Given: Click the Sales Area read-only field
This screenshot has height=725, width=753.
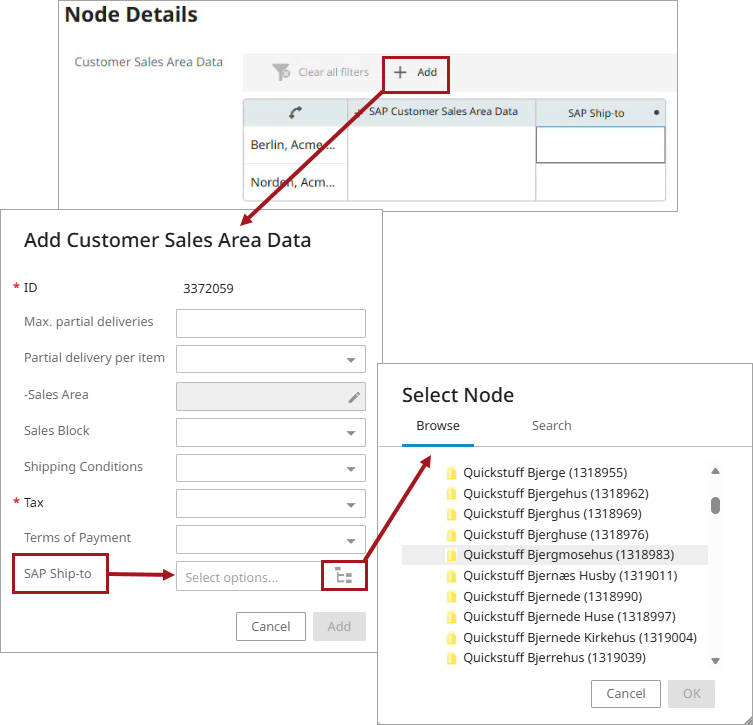Looking at the screenshot, I should pyautogui.click(x=271, y=396).
